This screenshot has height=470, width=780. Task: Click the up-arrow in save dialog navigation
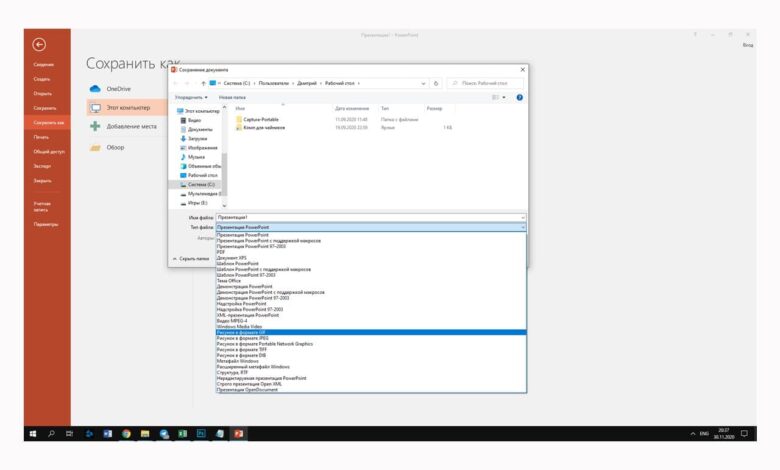click(203, 83)
